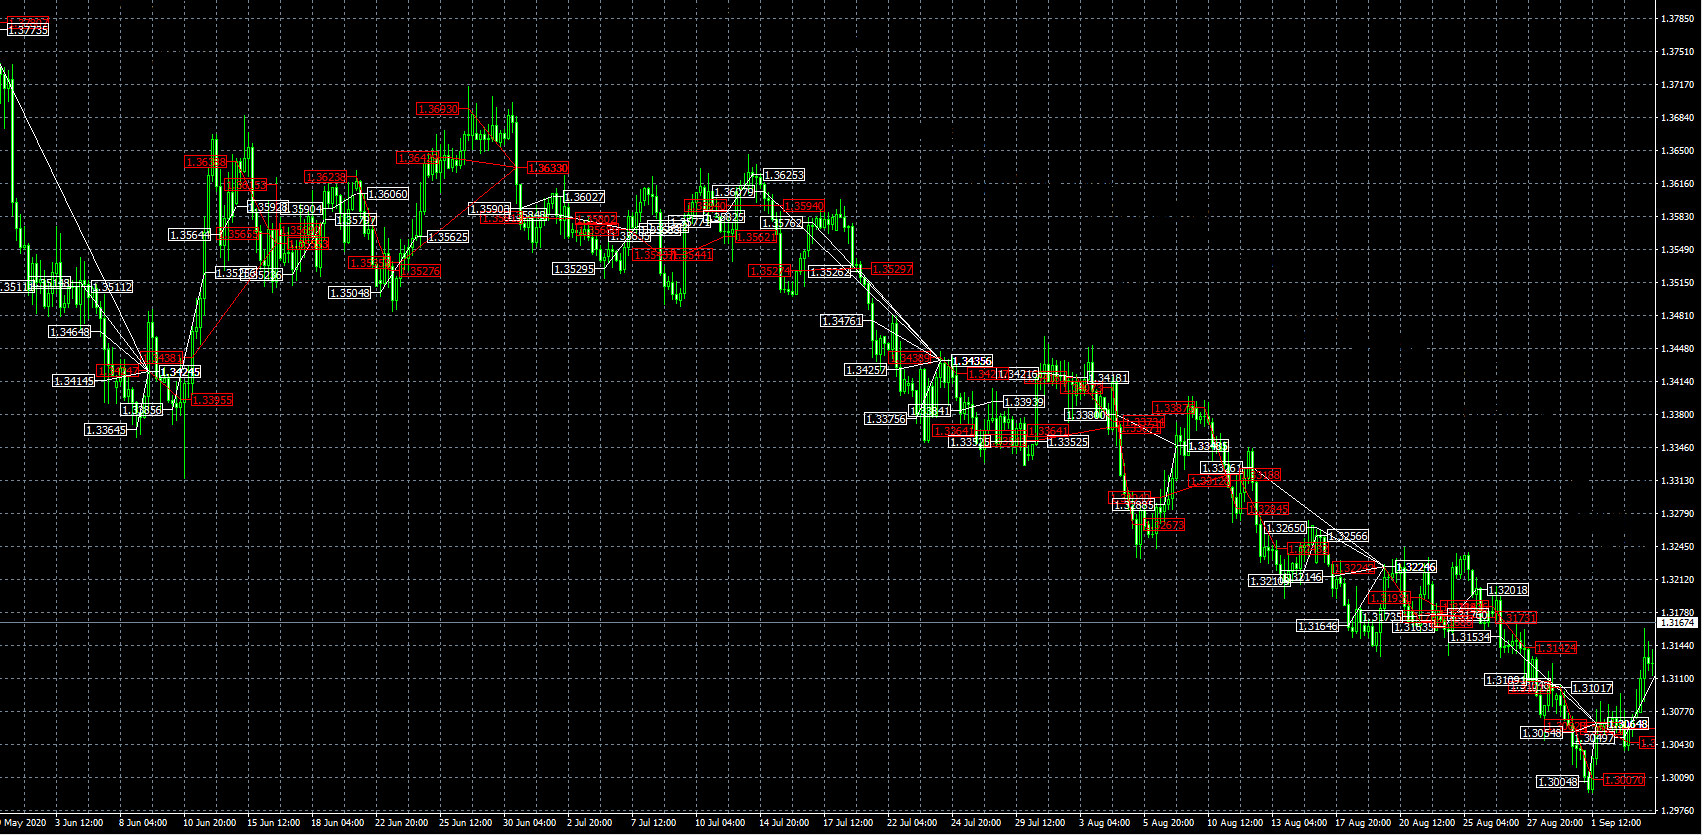1703x835 pixels.
Task: Select the 24 Jul 20:00 time label
Action: tap(977, 823)
